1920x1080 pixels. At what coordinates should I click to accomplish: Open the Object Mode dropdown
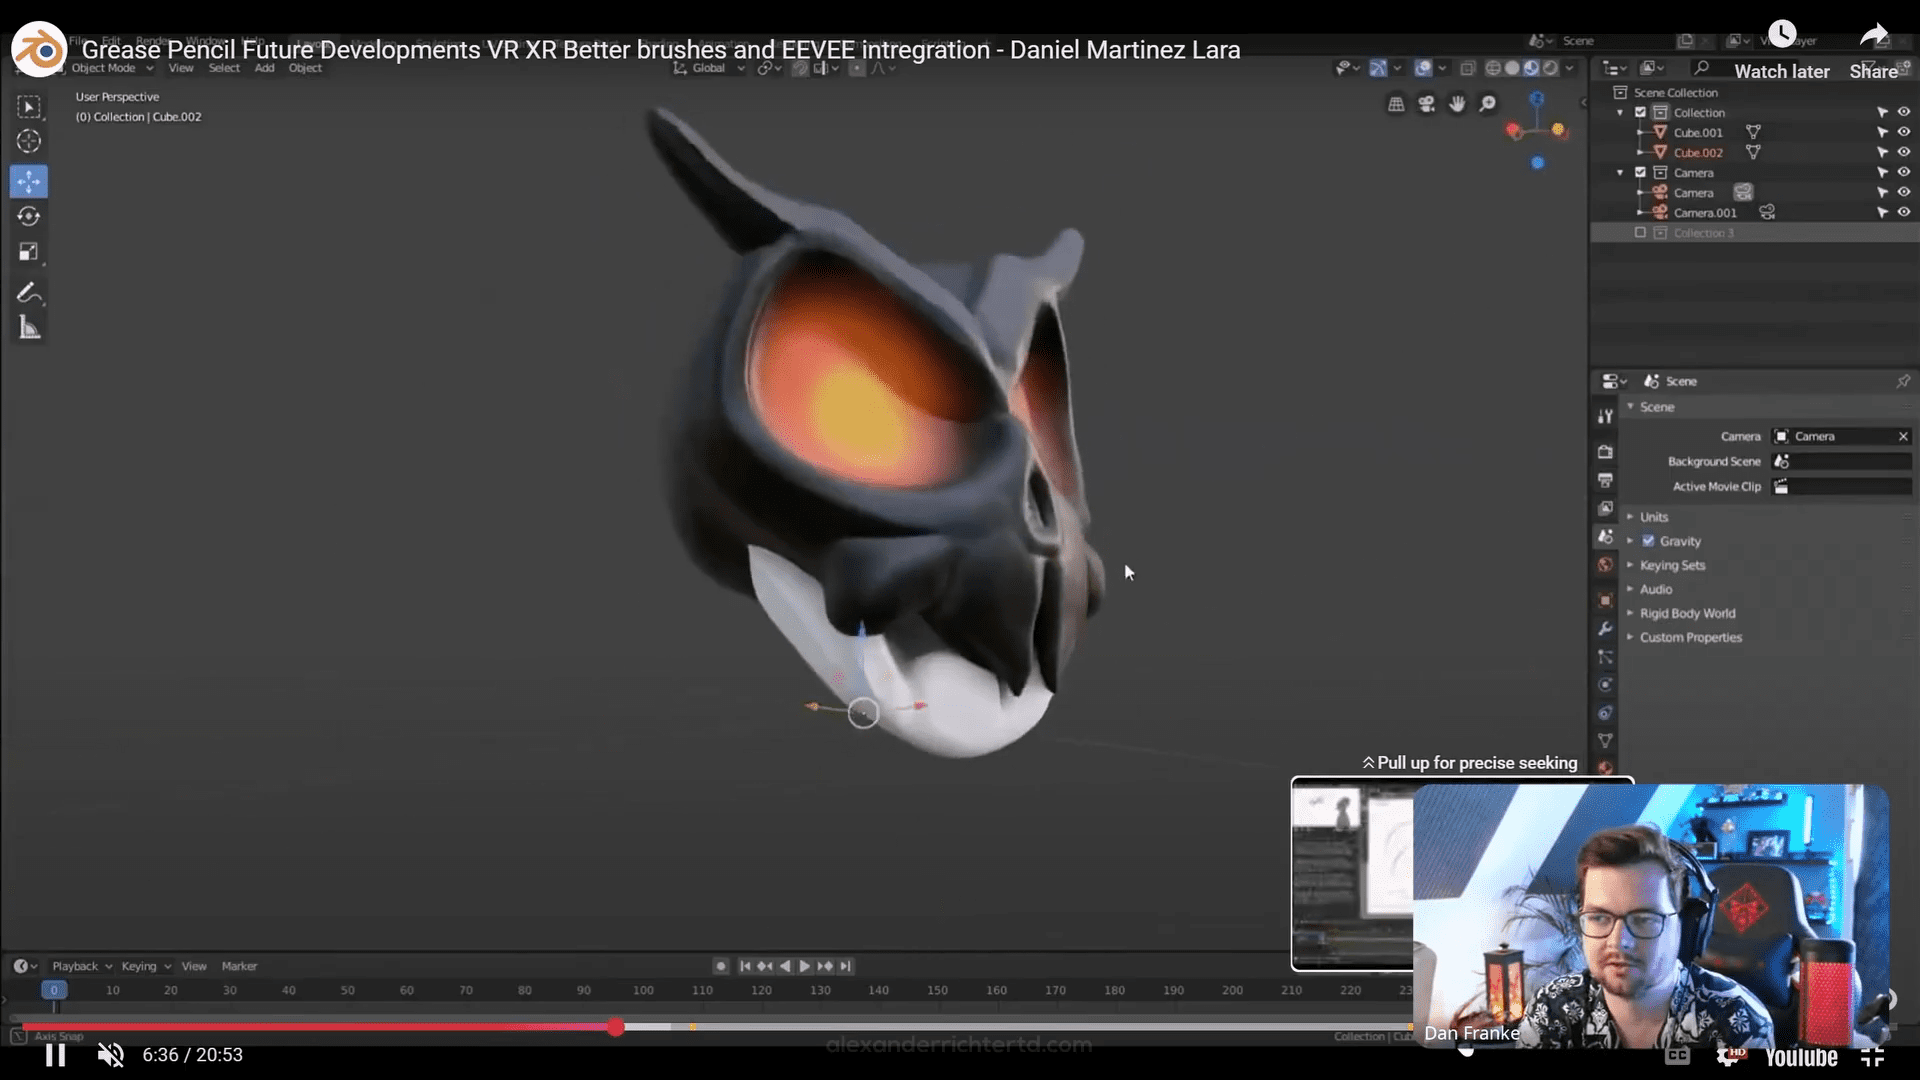[x=110, y=68]
